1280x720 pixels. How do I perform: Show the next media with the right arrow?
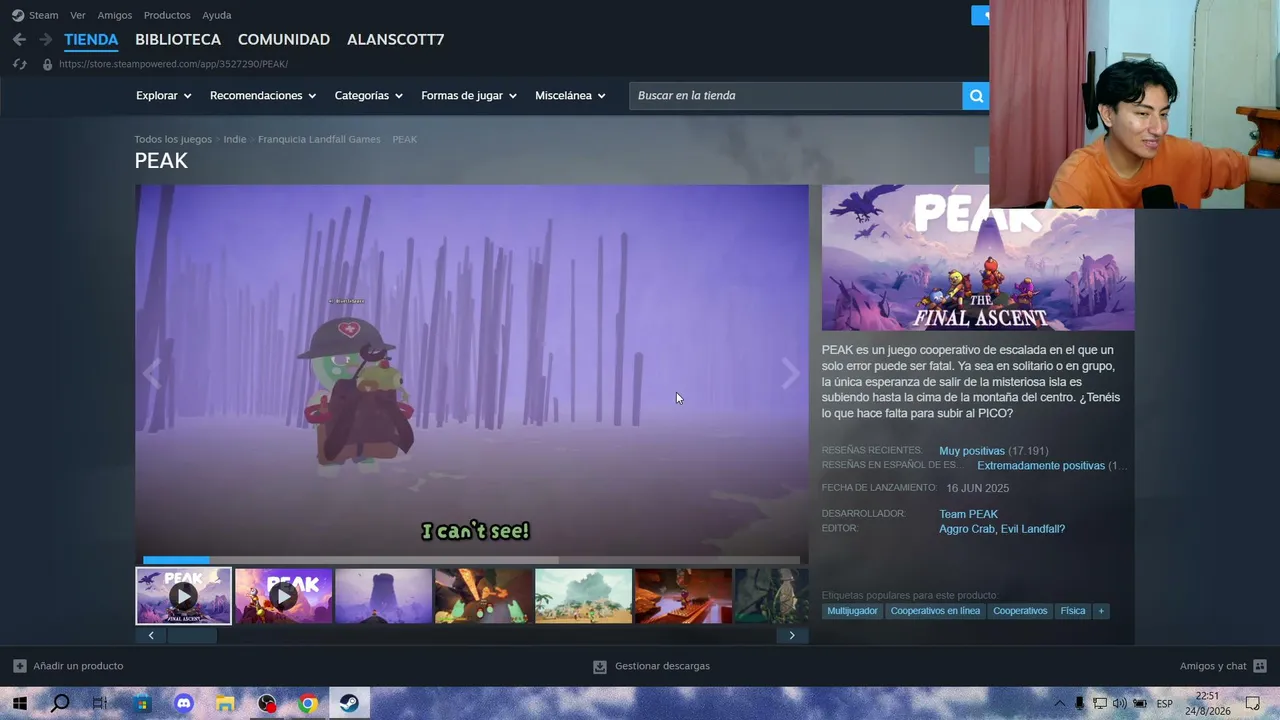(791, 374)
